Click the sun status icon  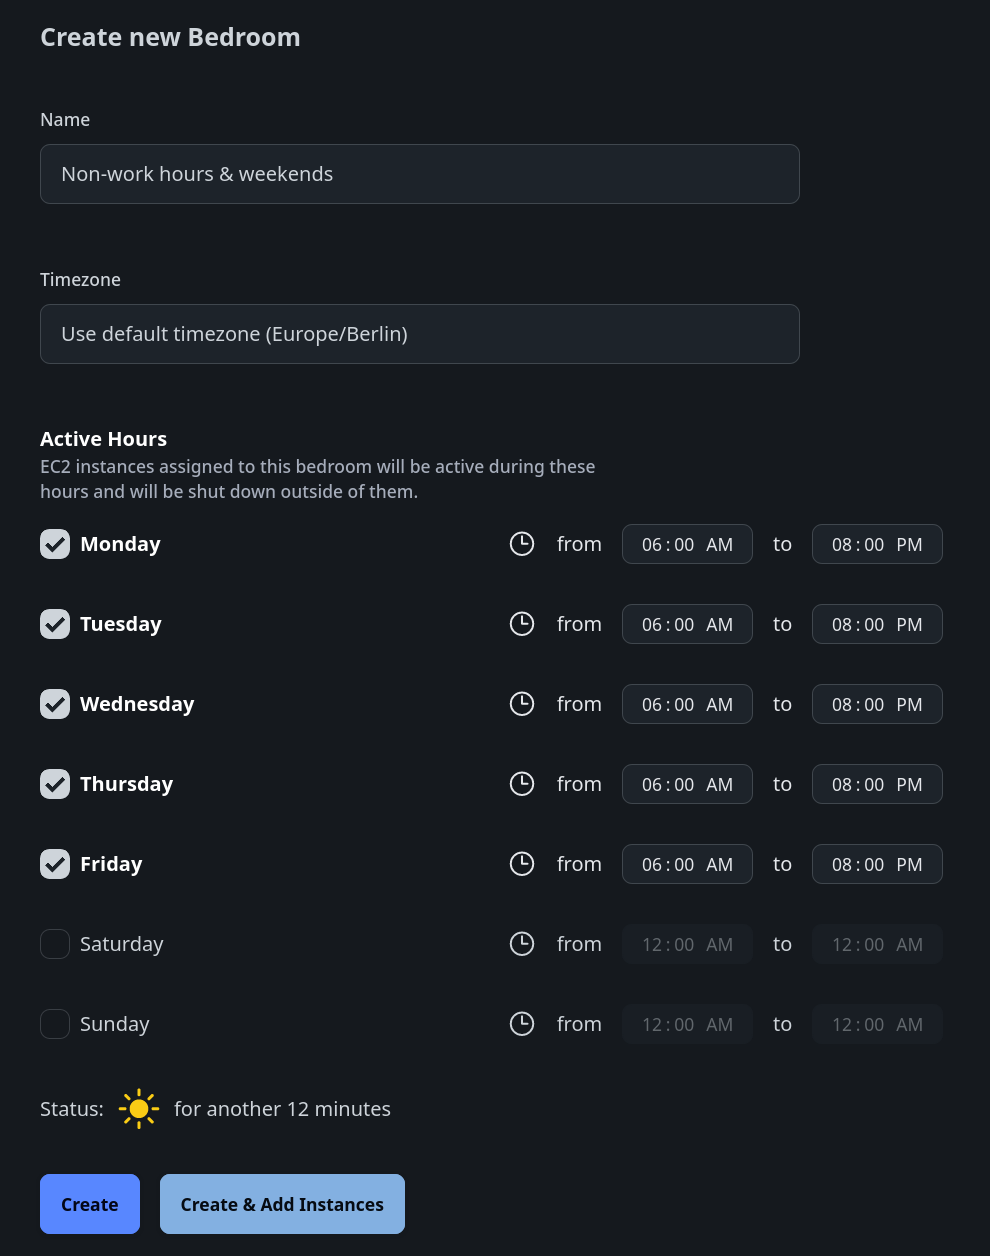(139, 1109)
